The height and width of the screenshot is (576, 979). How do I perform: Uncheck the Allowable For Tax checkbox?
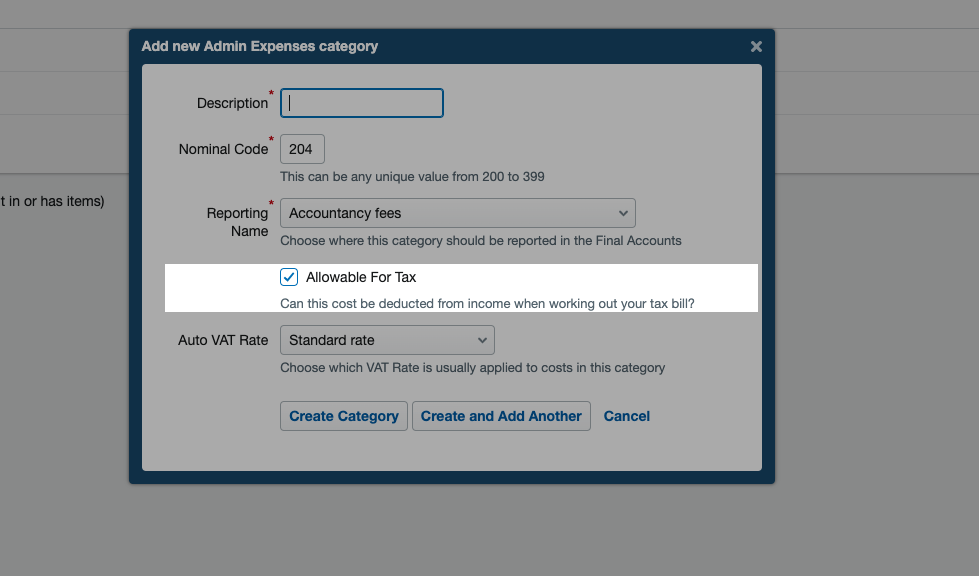tap(289, 277)
